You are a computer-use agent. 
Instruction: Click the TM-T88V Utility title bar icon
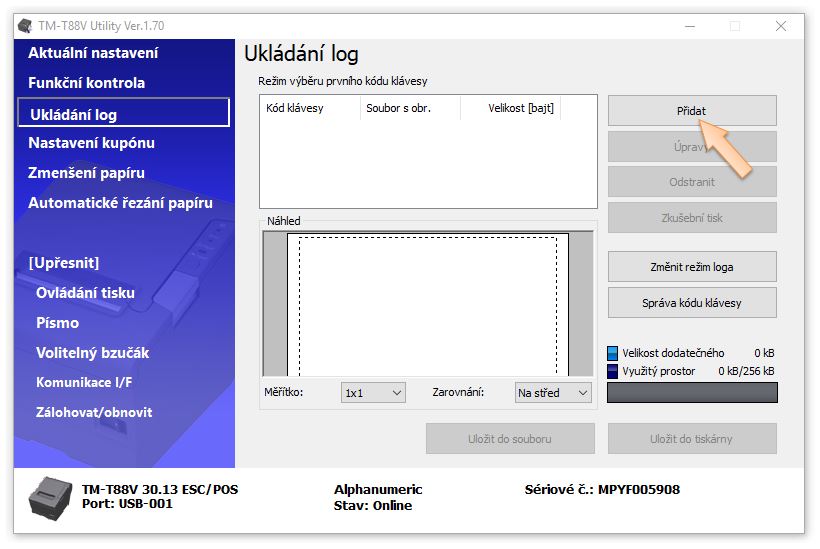(x=25, y=26)
